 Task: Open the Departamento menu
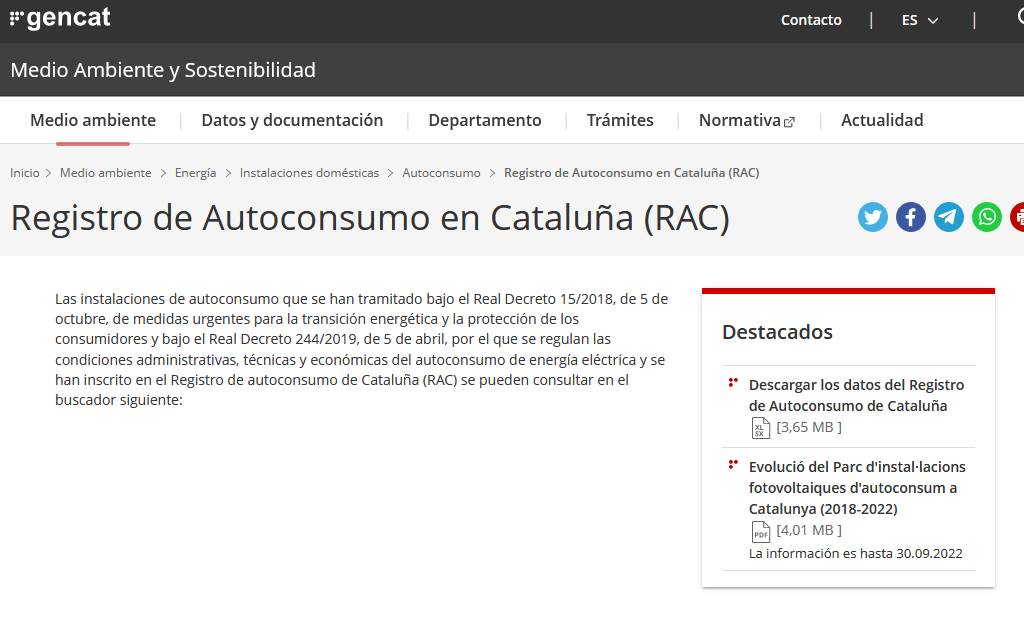[485, 120]
